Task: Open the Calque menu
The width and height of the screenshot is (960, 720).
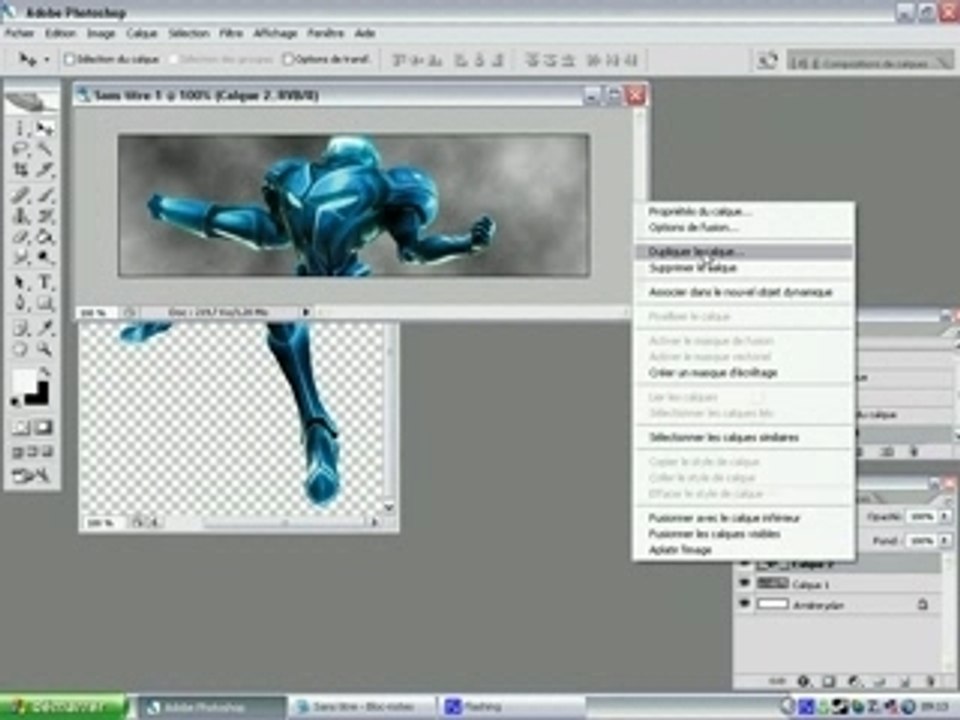Action: click(142, 33)
